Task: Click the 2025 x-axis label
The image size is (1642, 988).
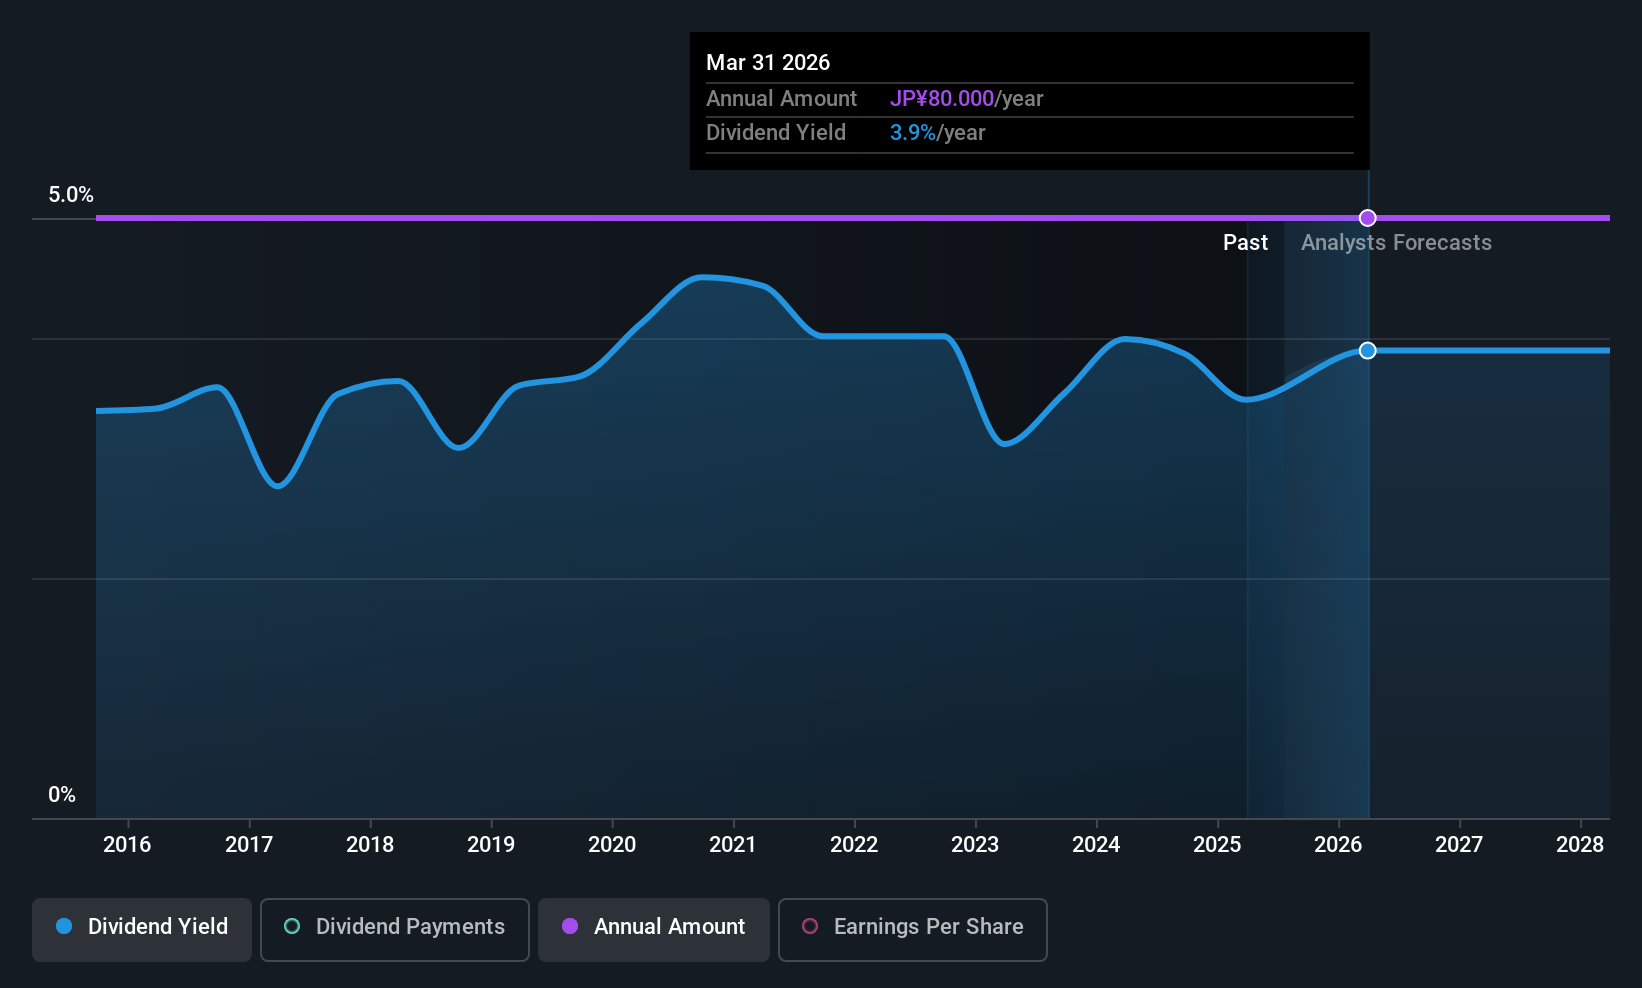Action: tap(1217, 845)
